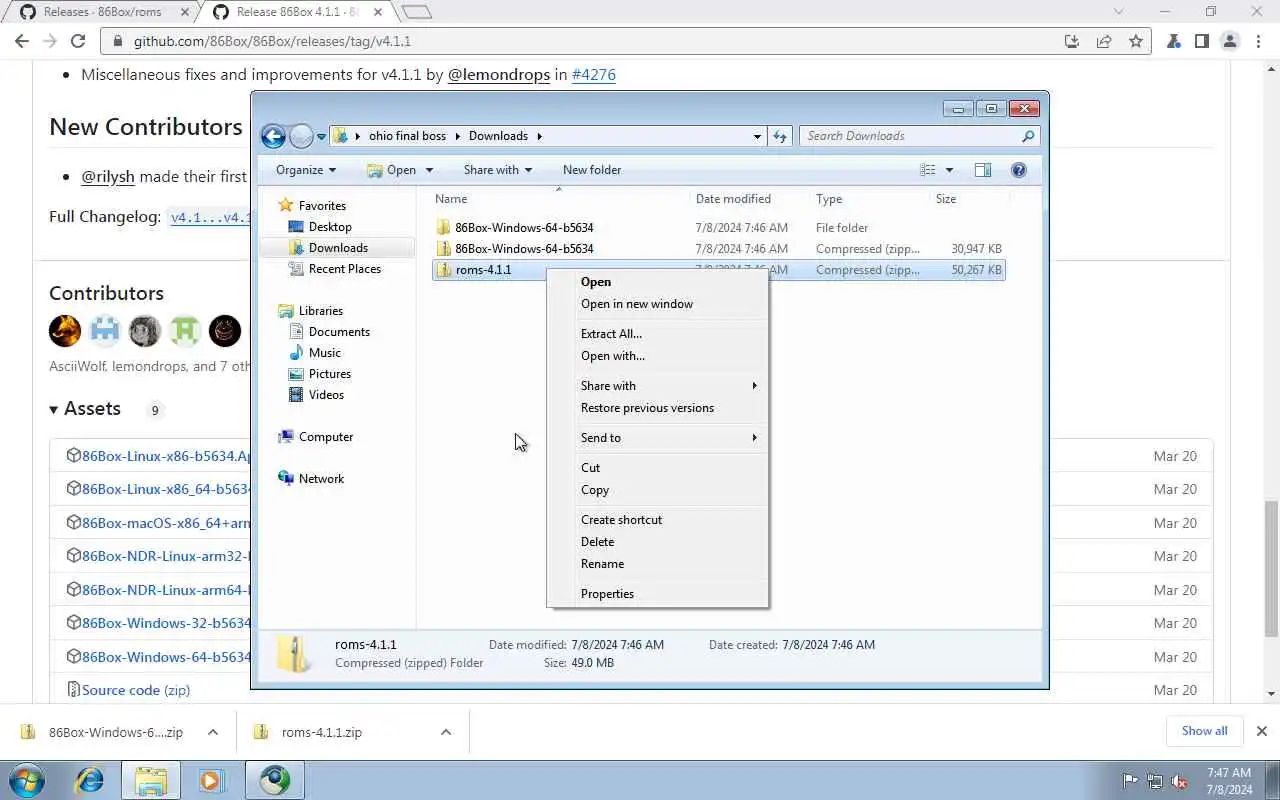The image size is (1280, 800).
Task: Open the Organize dropdown menu
Action: click(306, 170)
